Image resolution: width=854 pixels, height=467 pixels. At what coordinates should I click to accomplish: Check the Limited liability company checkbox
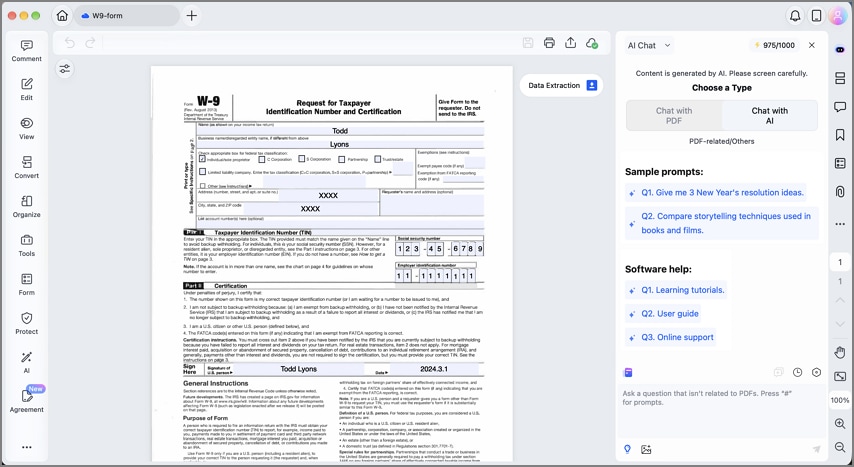(202, 172)
